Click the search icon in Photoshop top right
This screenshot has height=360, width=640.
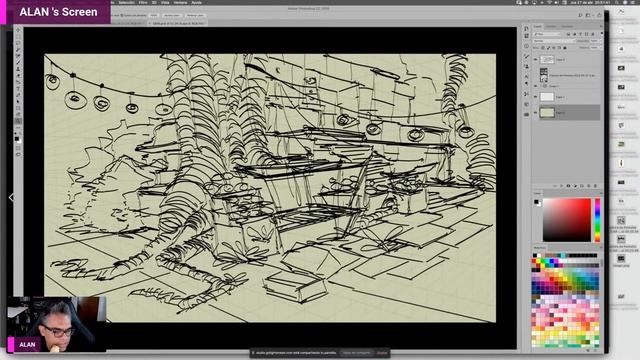click(580, 15)
